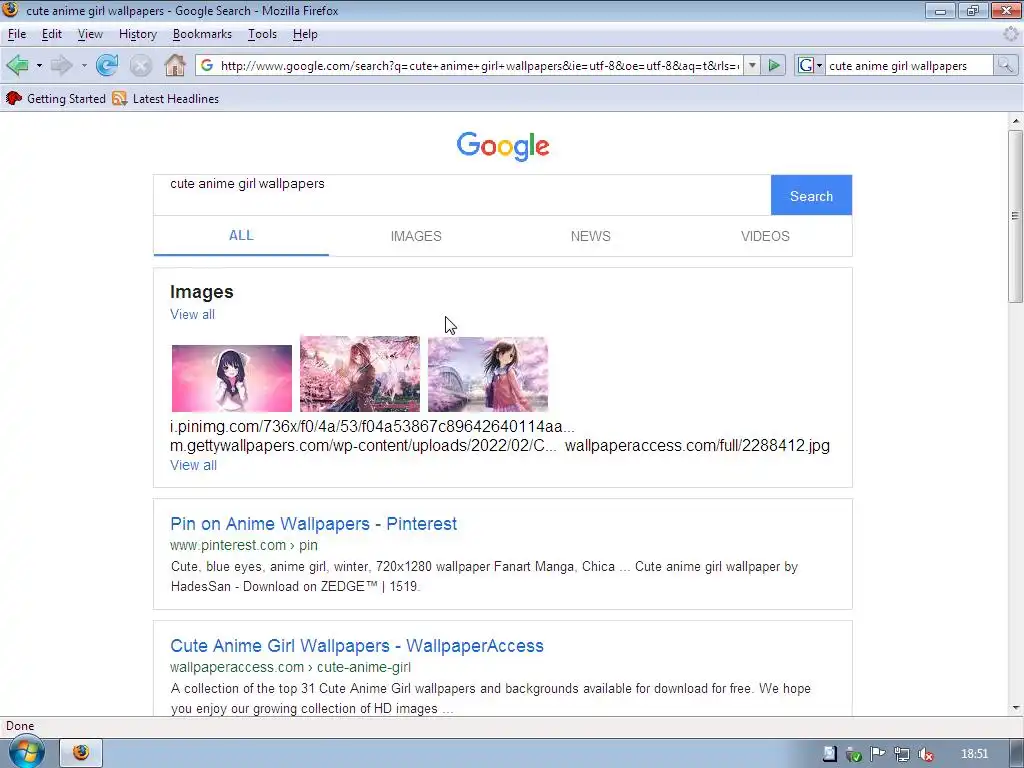Open the network connection tray icon
The height and width of the screenshot is (768, 1024).
click(x=902, y=754)
